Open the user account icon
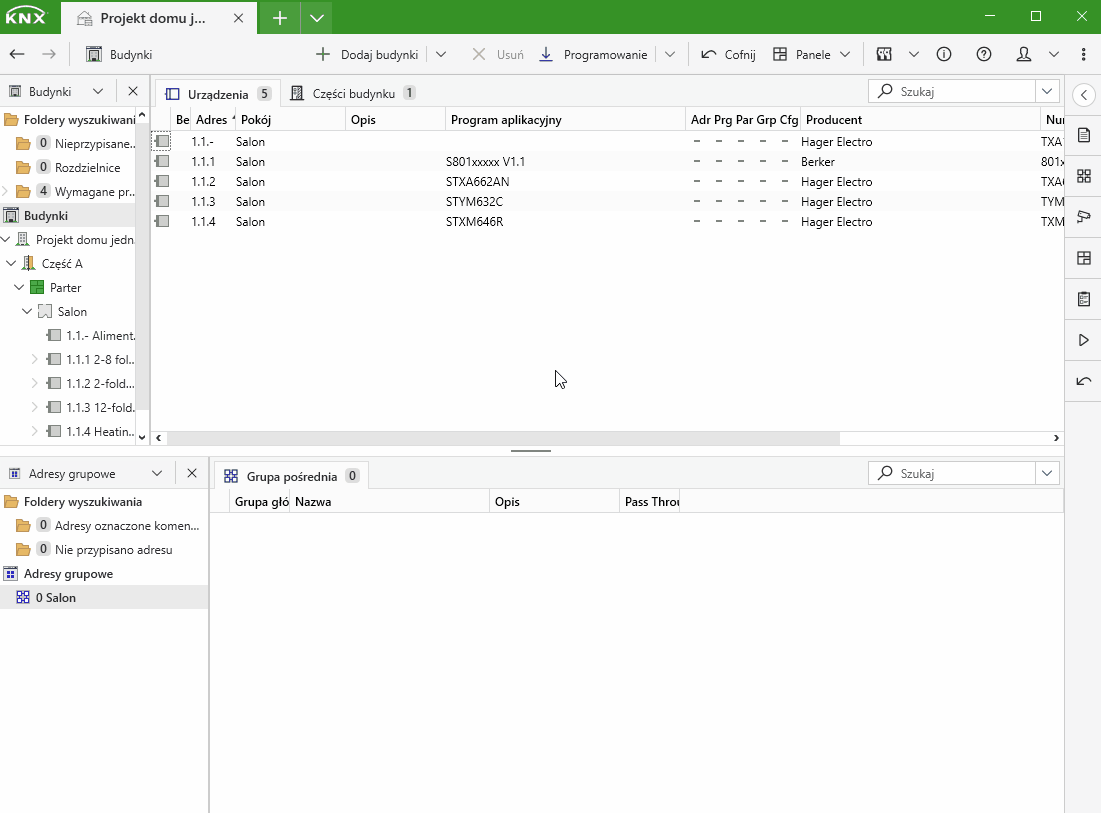The image size is (1101, 813). (x=1023, y=54)
